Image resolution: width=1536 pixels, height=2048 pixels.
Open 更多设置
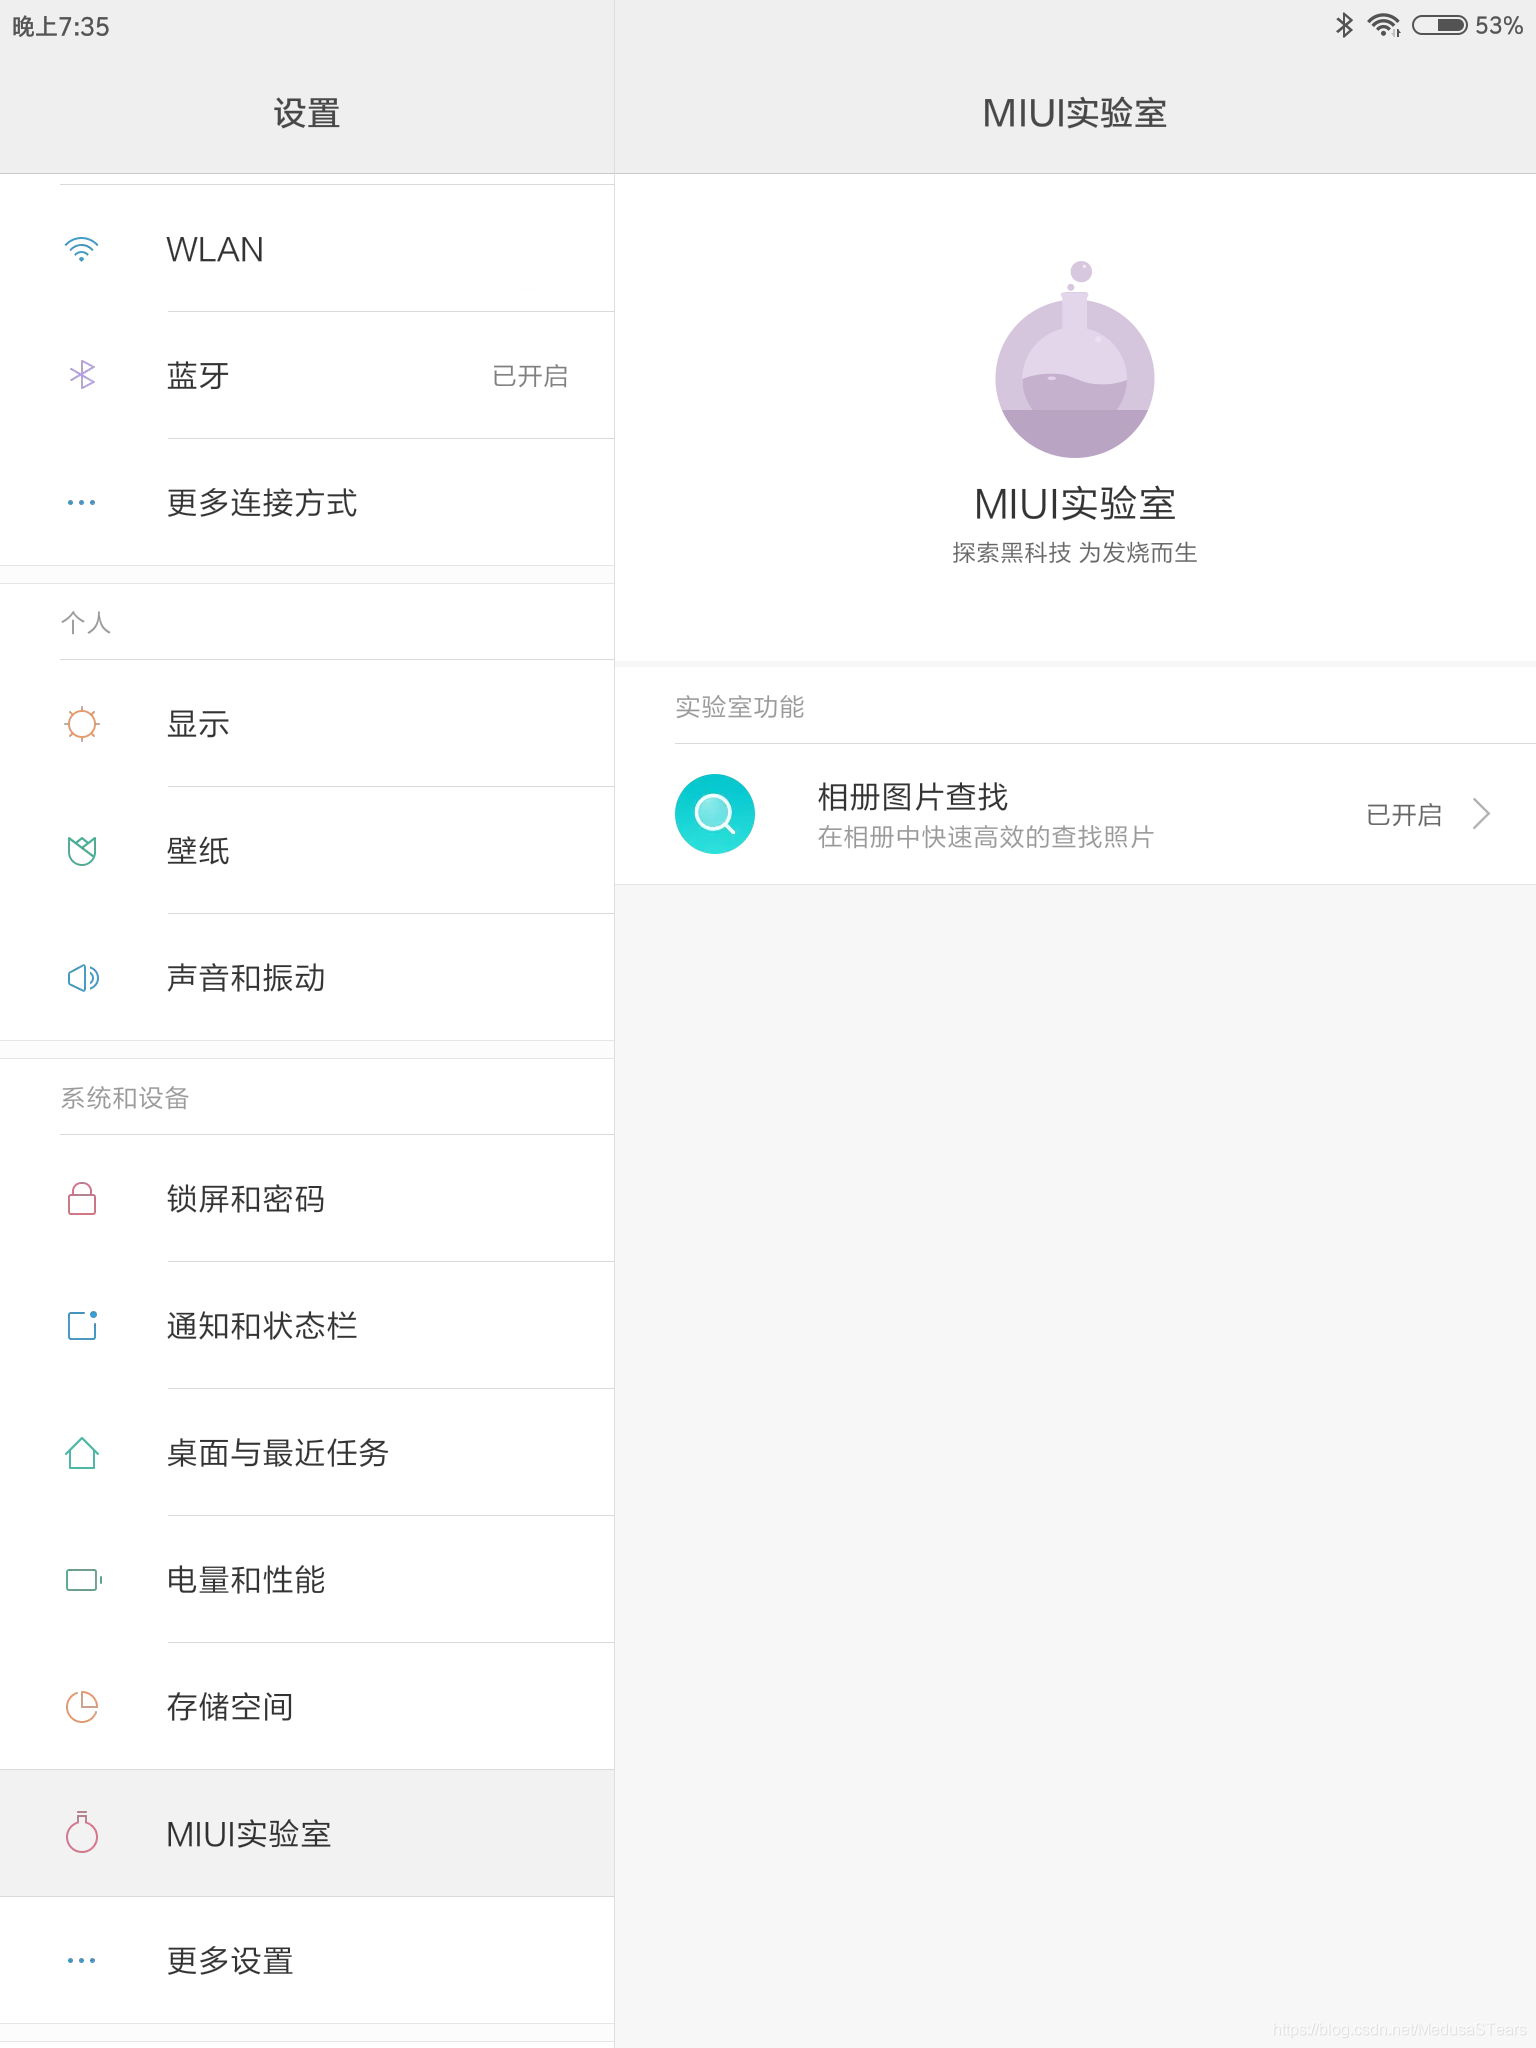[x=307, y=1960]
